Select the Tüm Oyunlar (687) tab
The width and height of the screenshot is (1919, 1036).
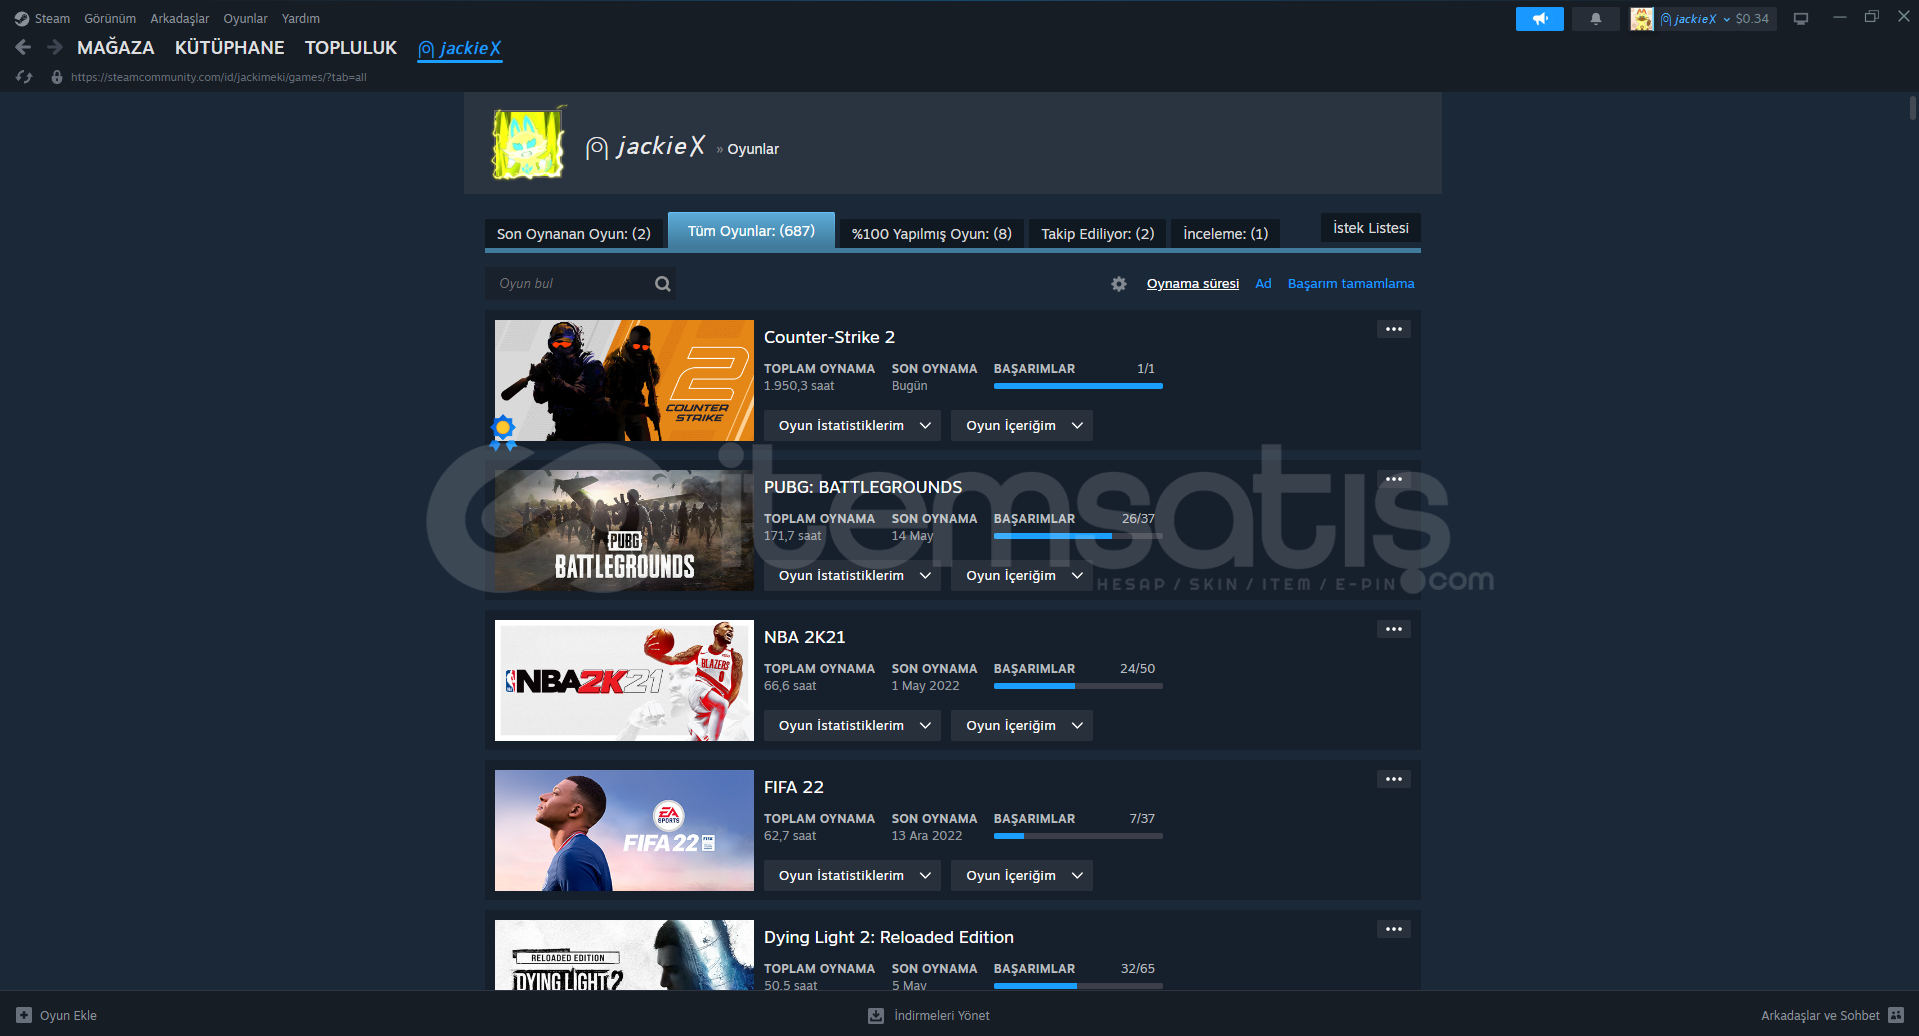point(751,231)
